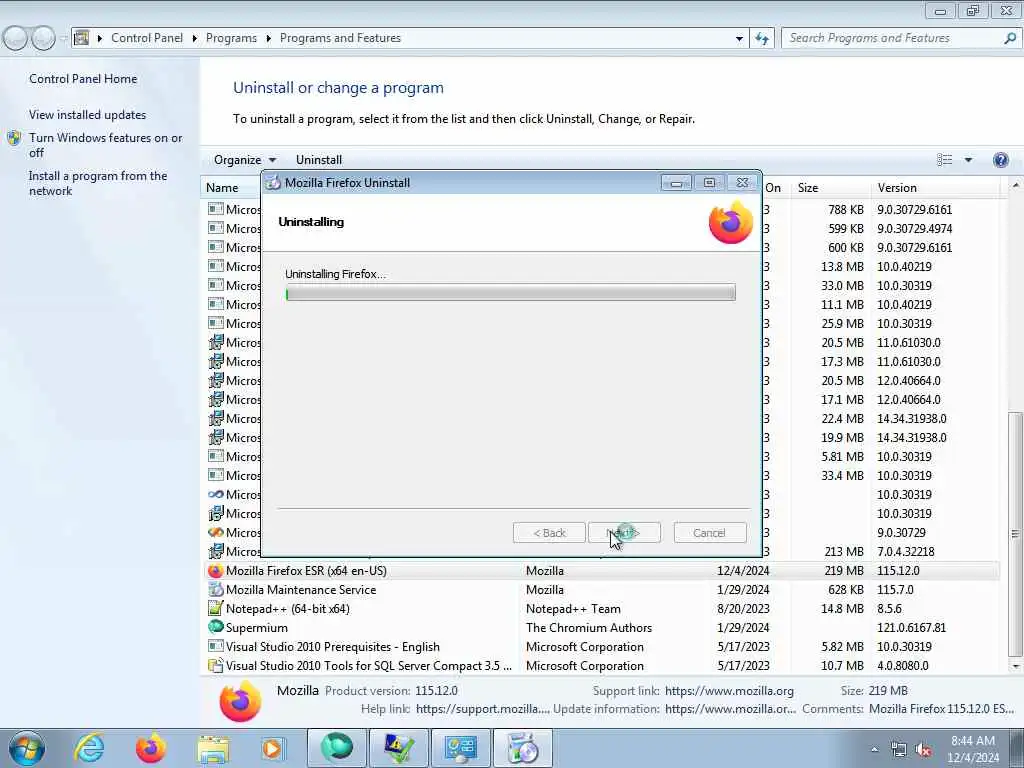Switch to Control Panel taskbar window
Image resolution: width=1024 pixels, height=768 pixels.
click(460, 748)
